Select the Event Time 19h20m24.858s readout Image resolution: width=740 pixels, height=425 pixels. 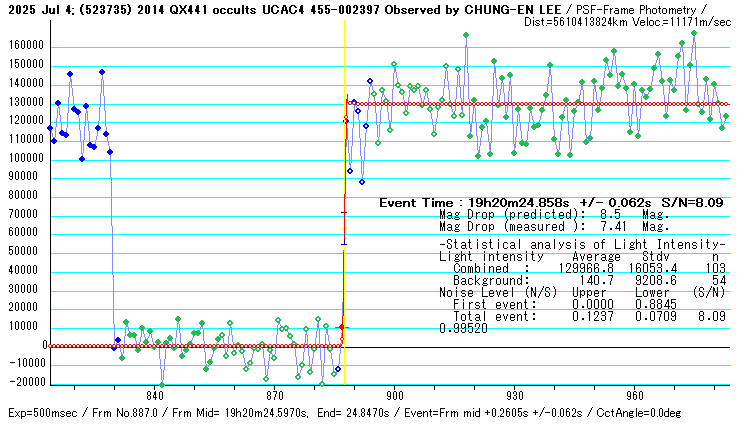552,203
